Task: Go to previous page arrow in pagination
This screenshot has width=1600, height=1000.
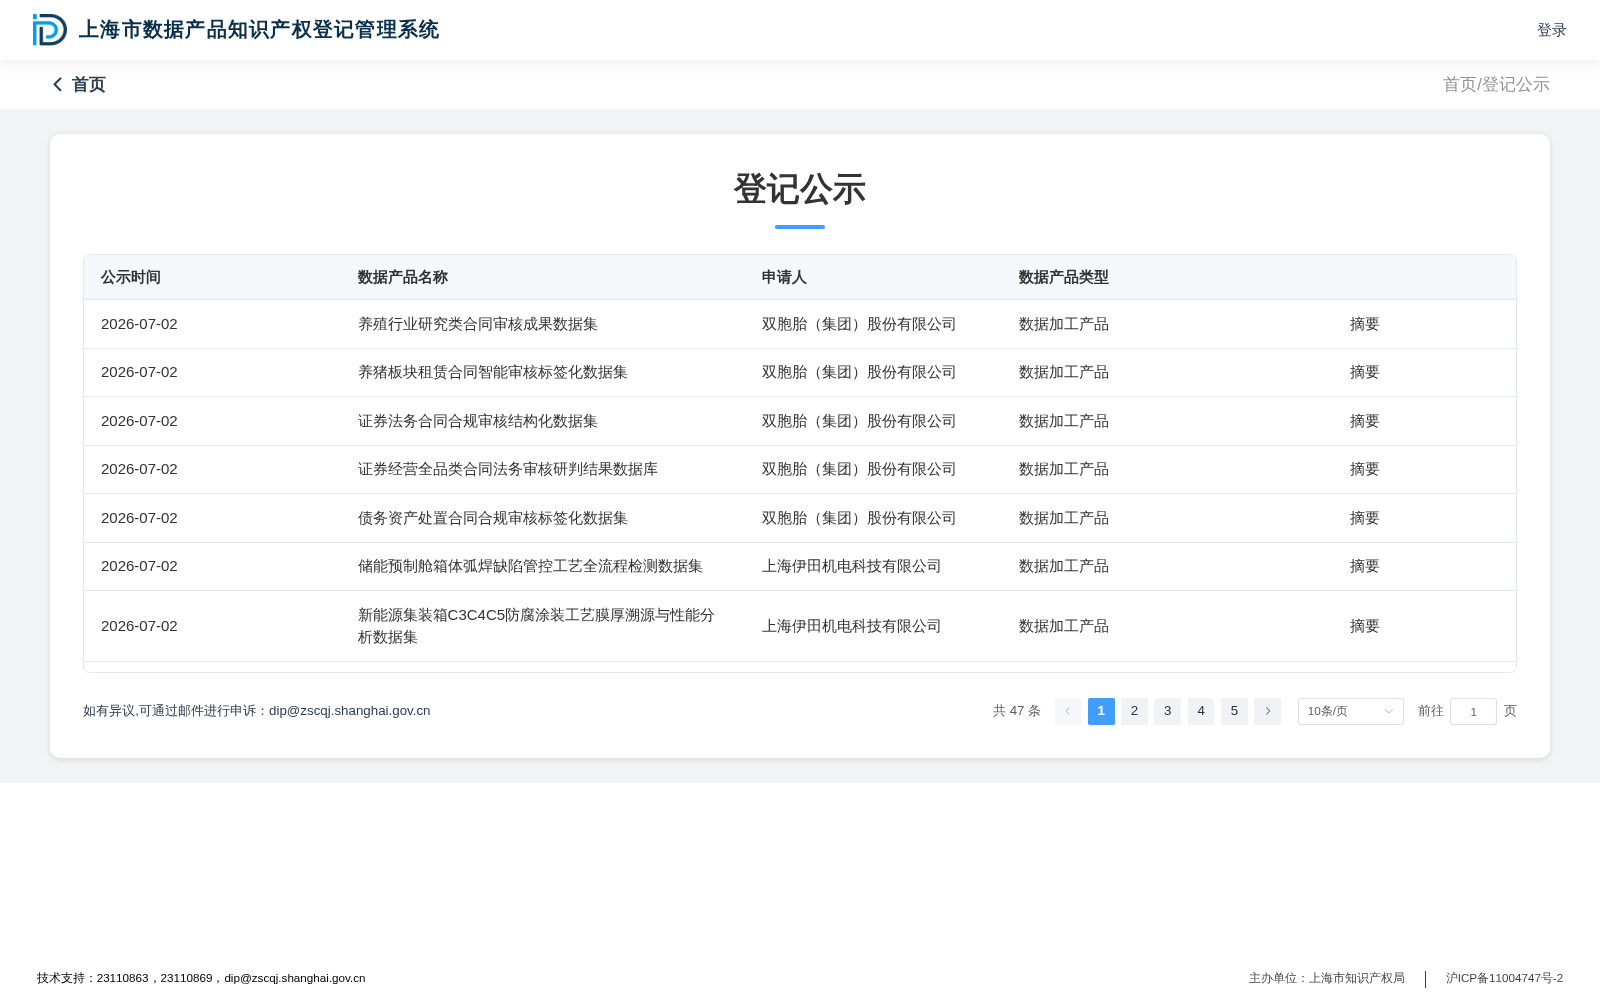Action: click(x=1067, y=711)
